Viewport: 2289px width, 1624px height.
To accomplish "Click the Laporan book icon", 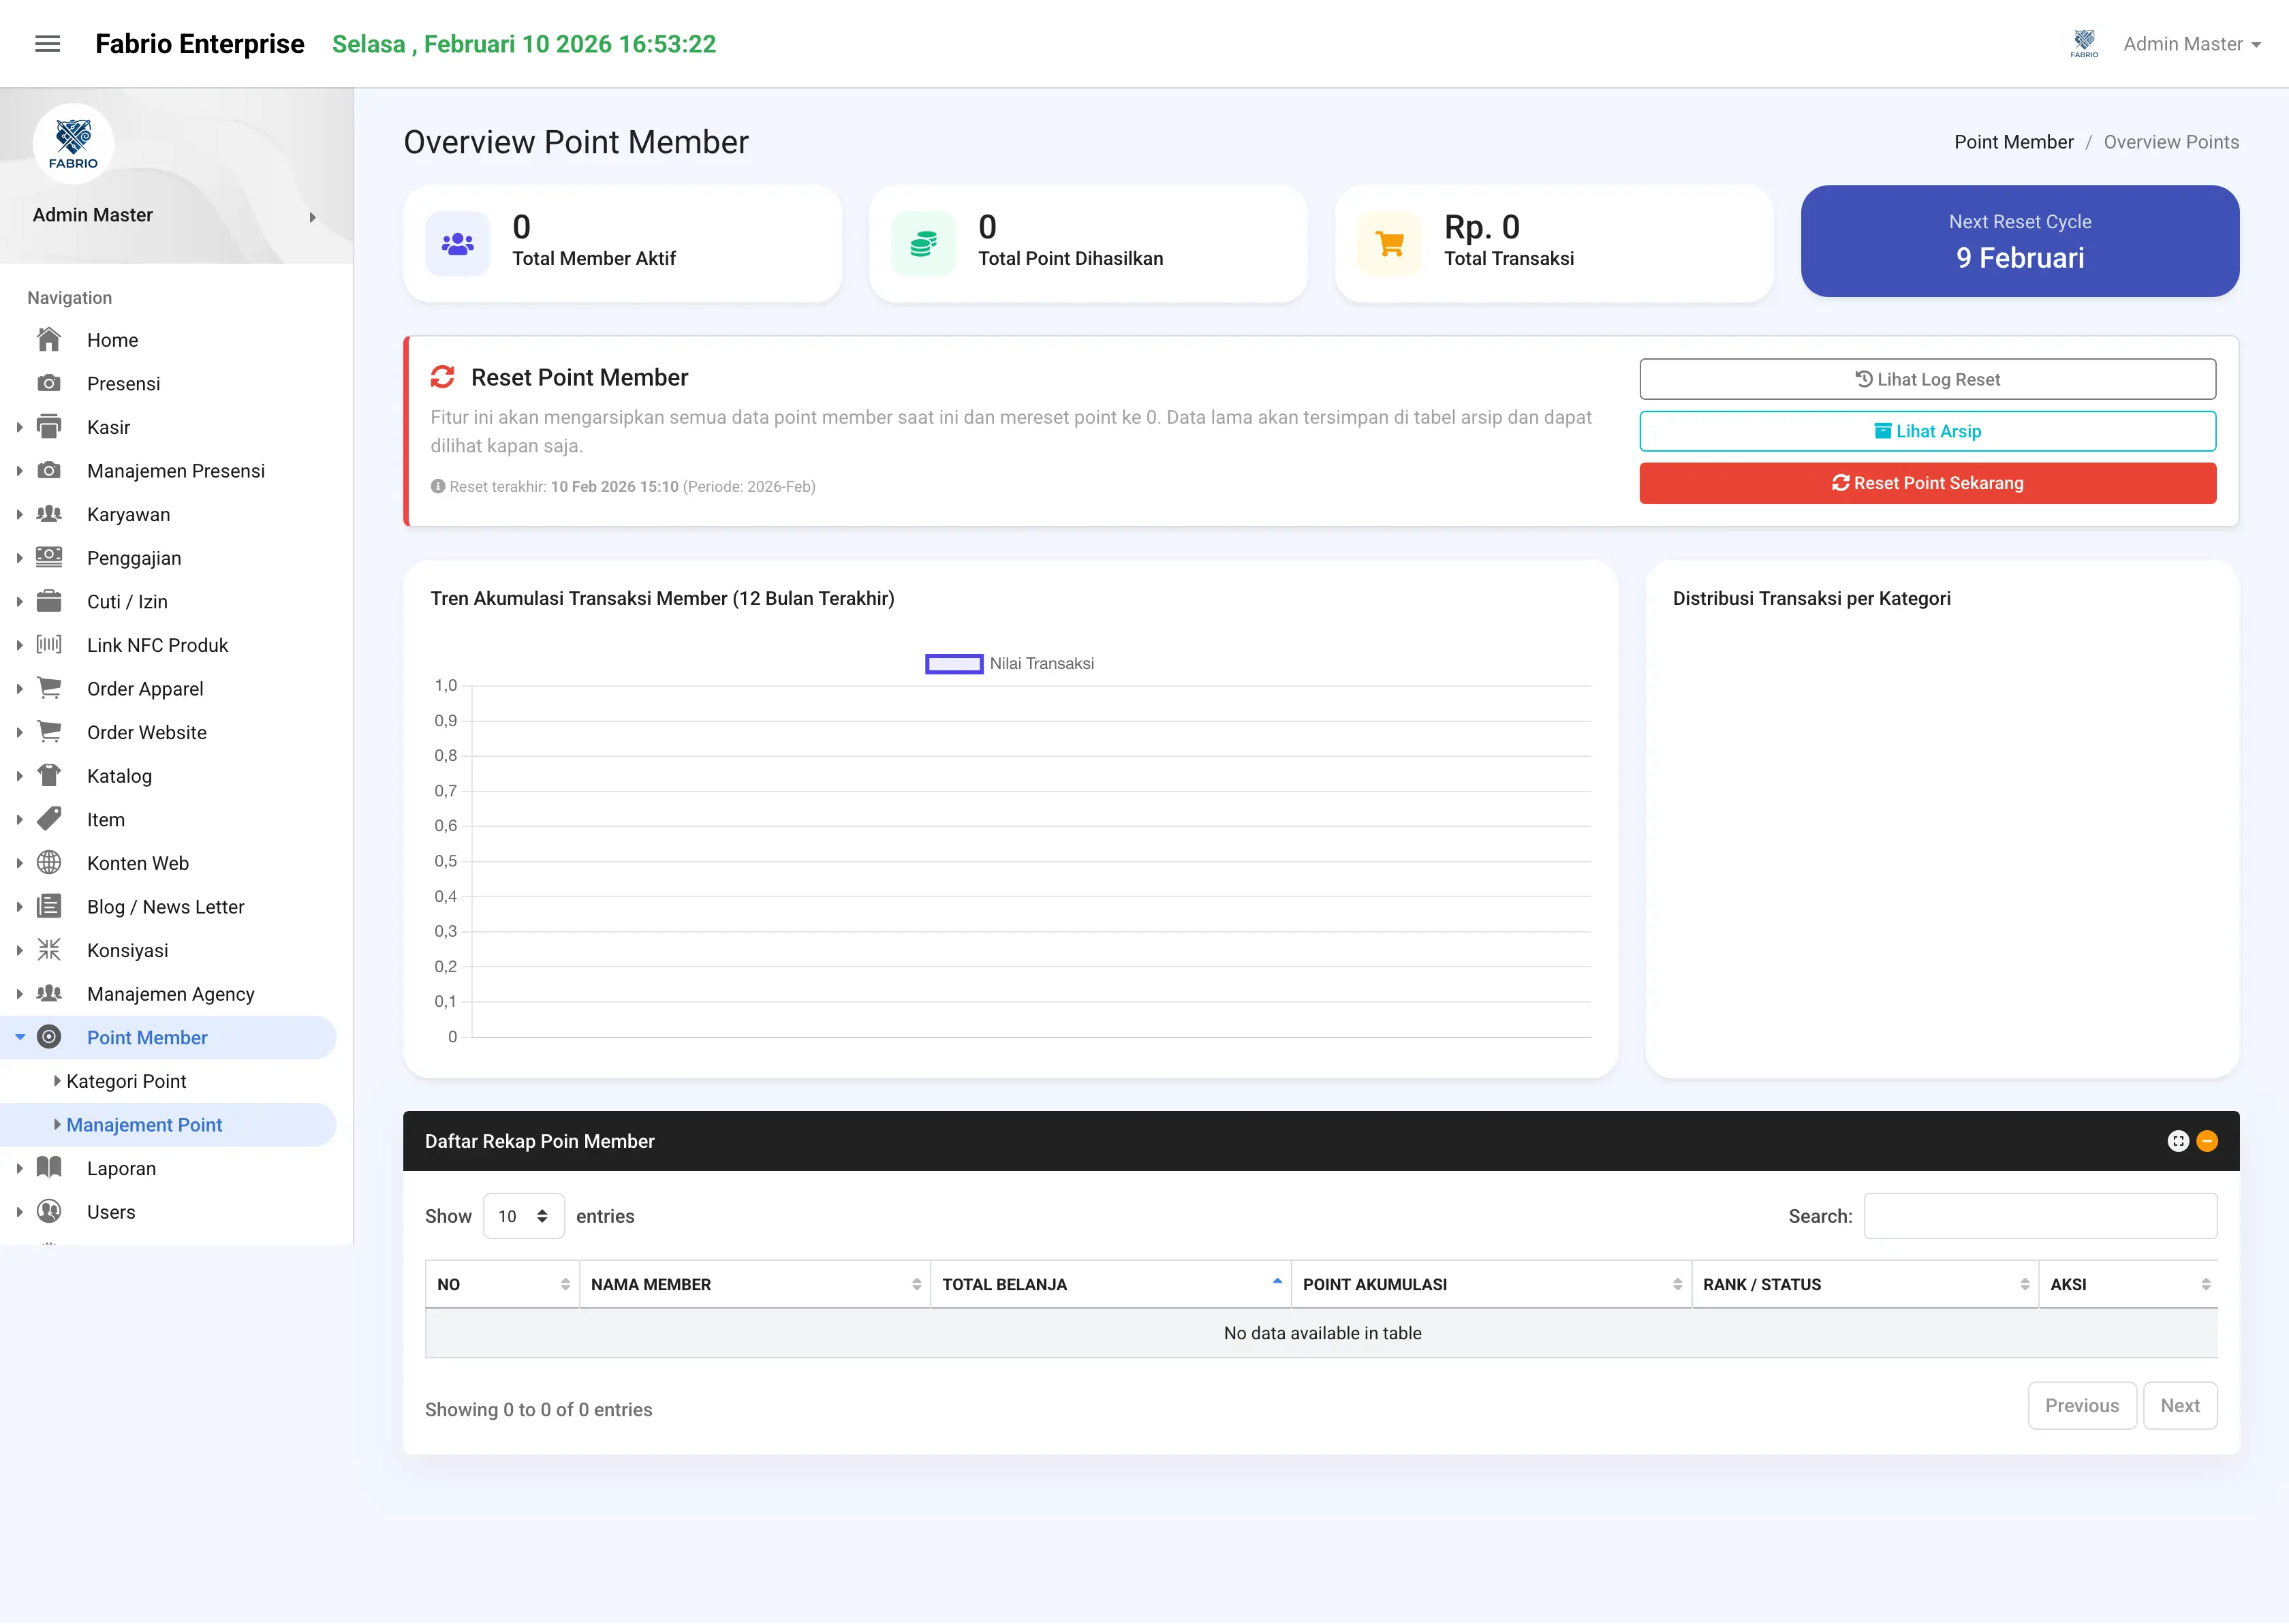I will (x=49, y=1167).
